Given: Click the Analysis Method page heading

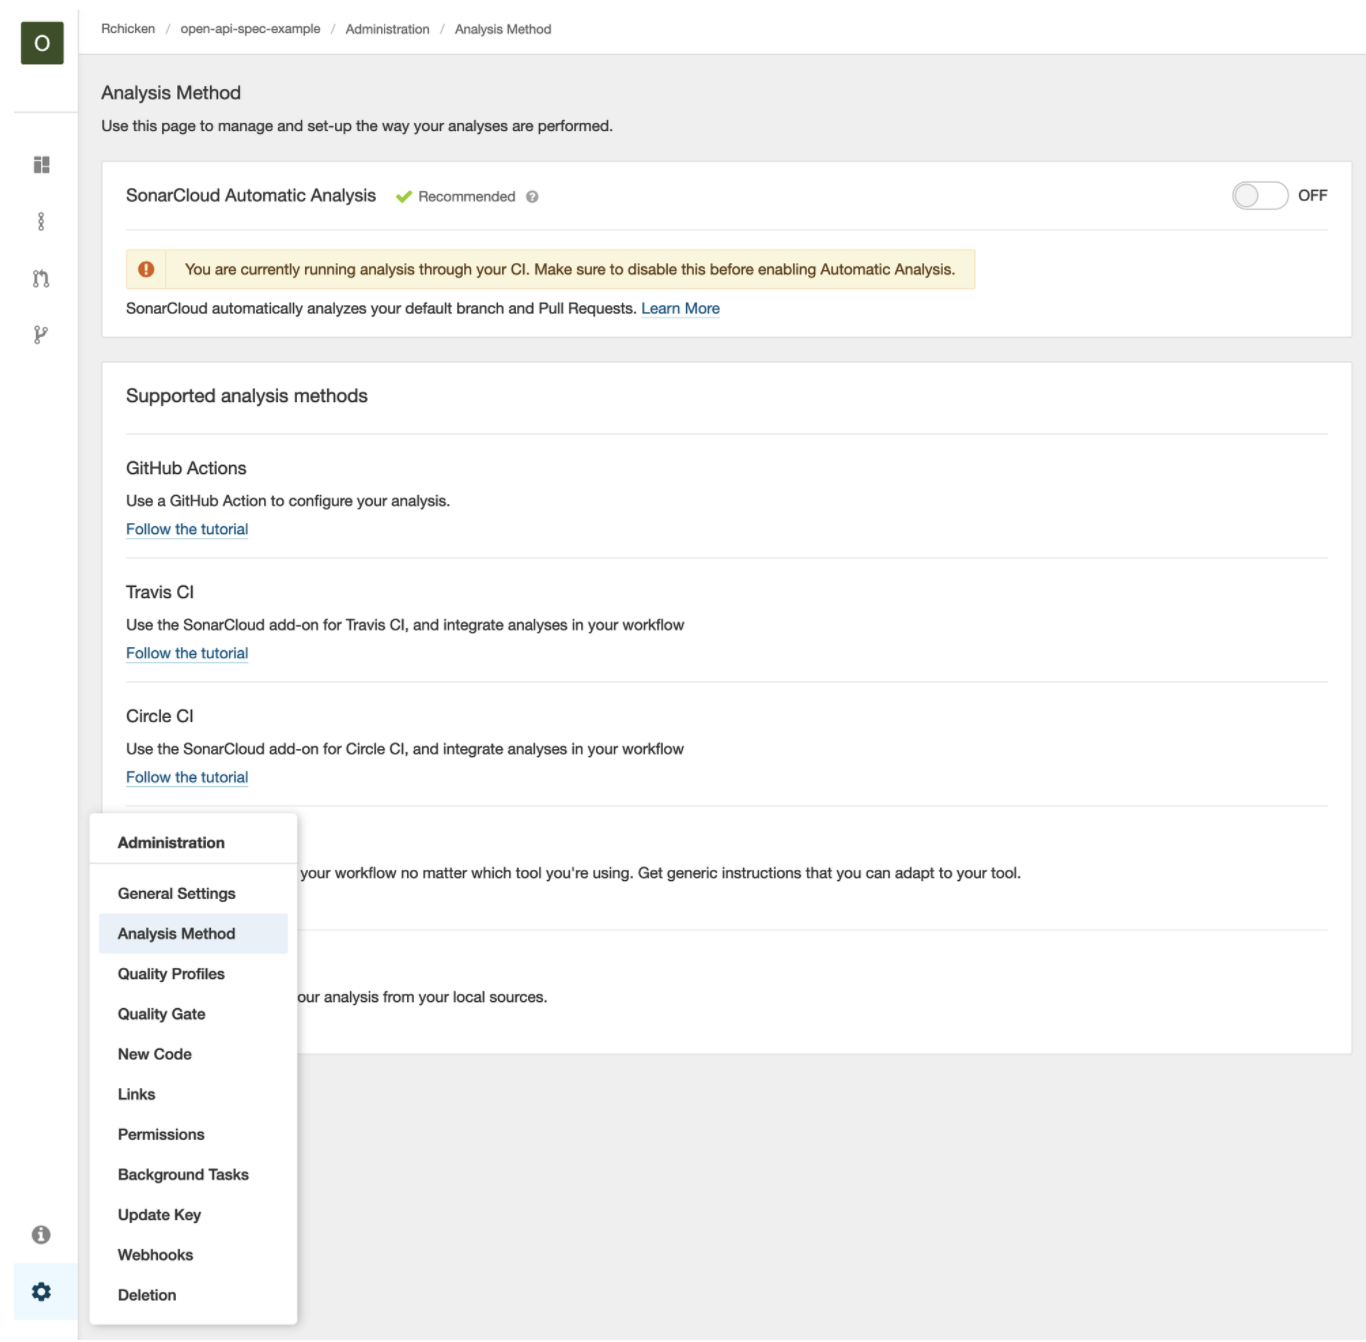Looking at the screenshot, I should [171, 93].
